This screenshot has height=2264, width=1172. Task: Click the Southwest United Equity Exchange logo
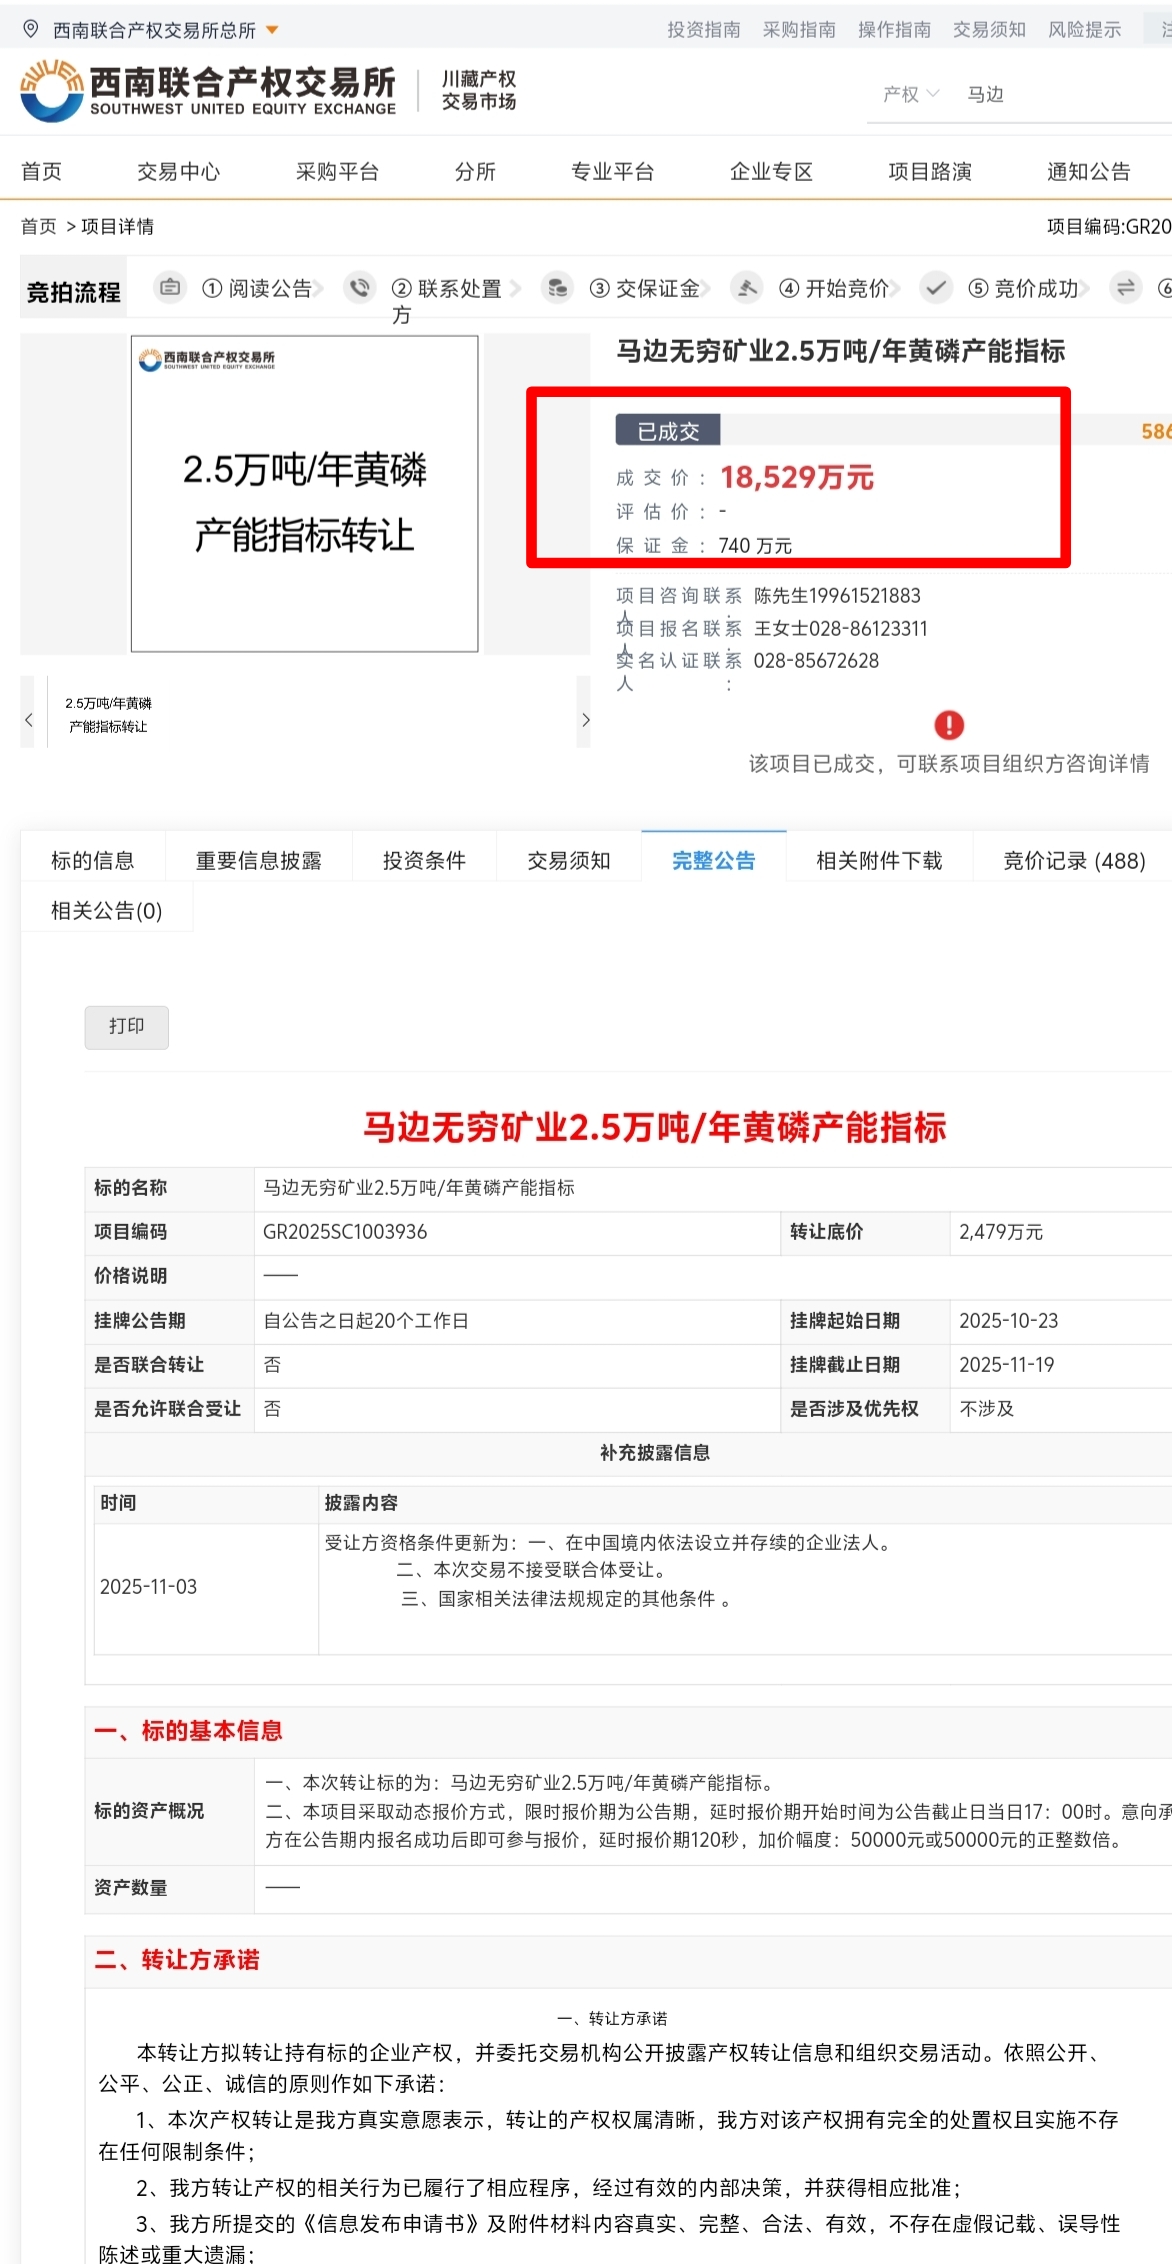[208, 91]
